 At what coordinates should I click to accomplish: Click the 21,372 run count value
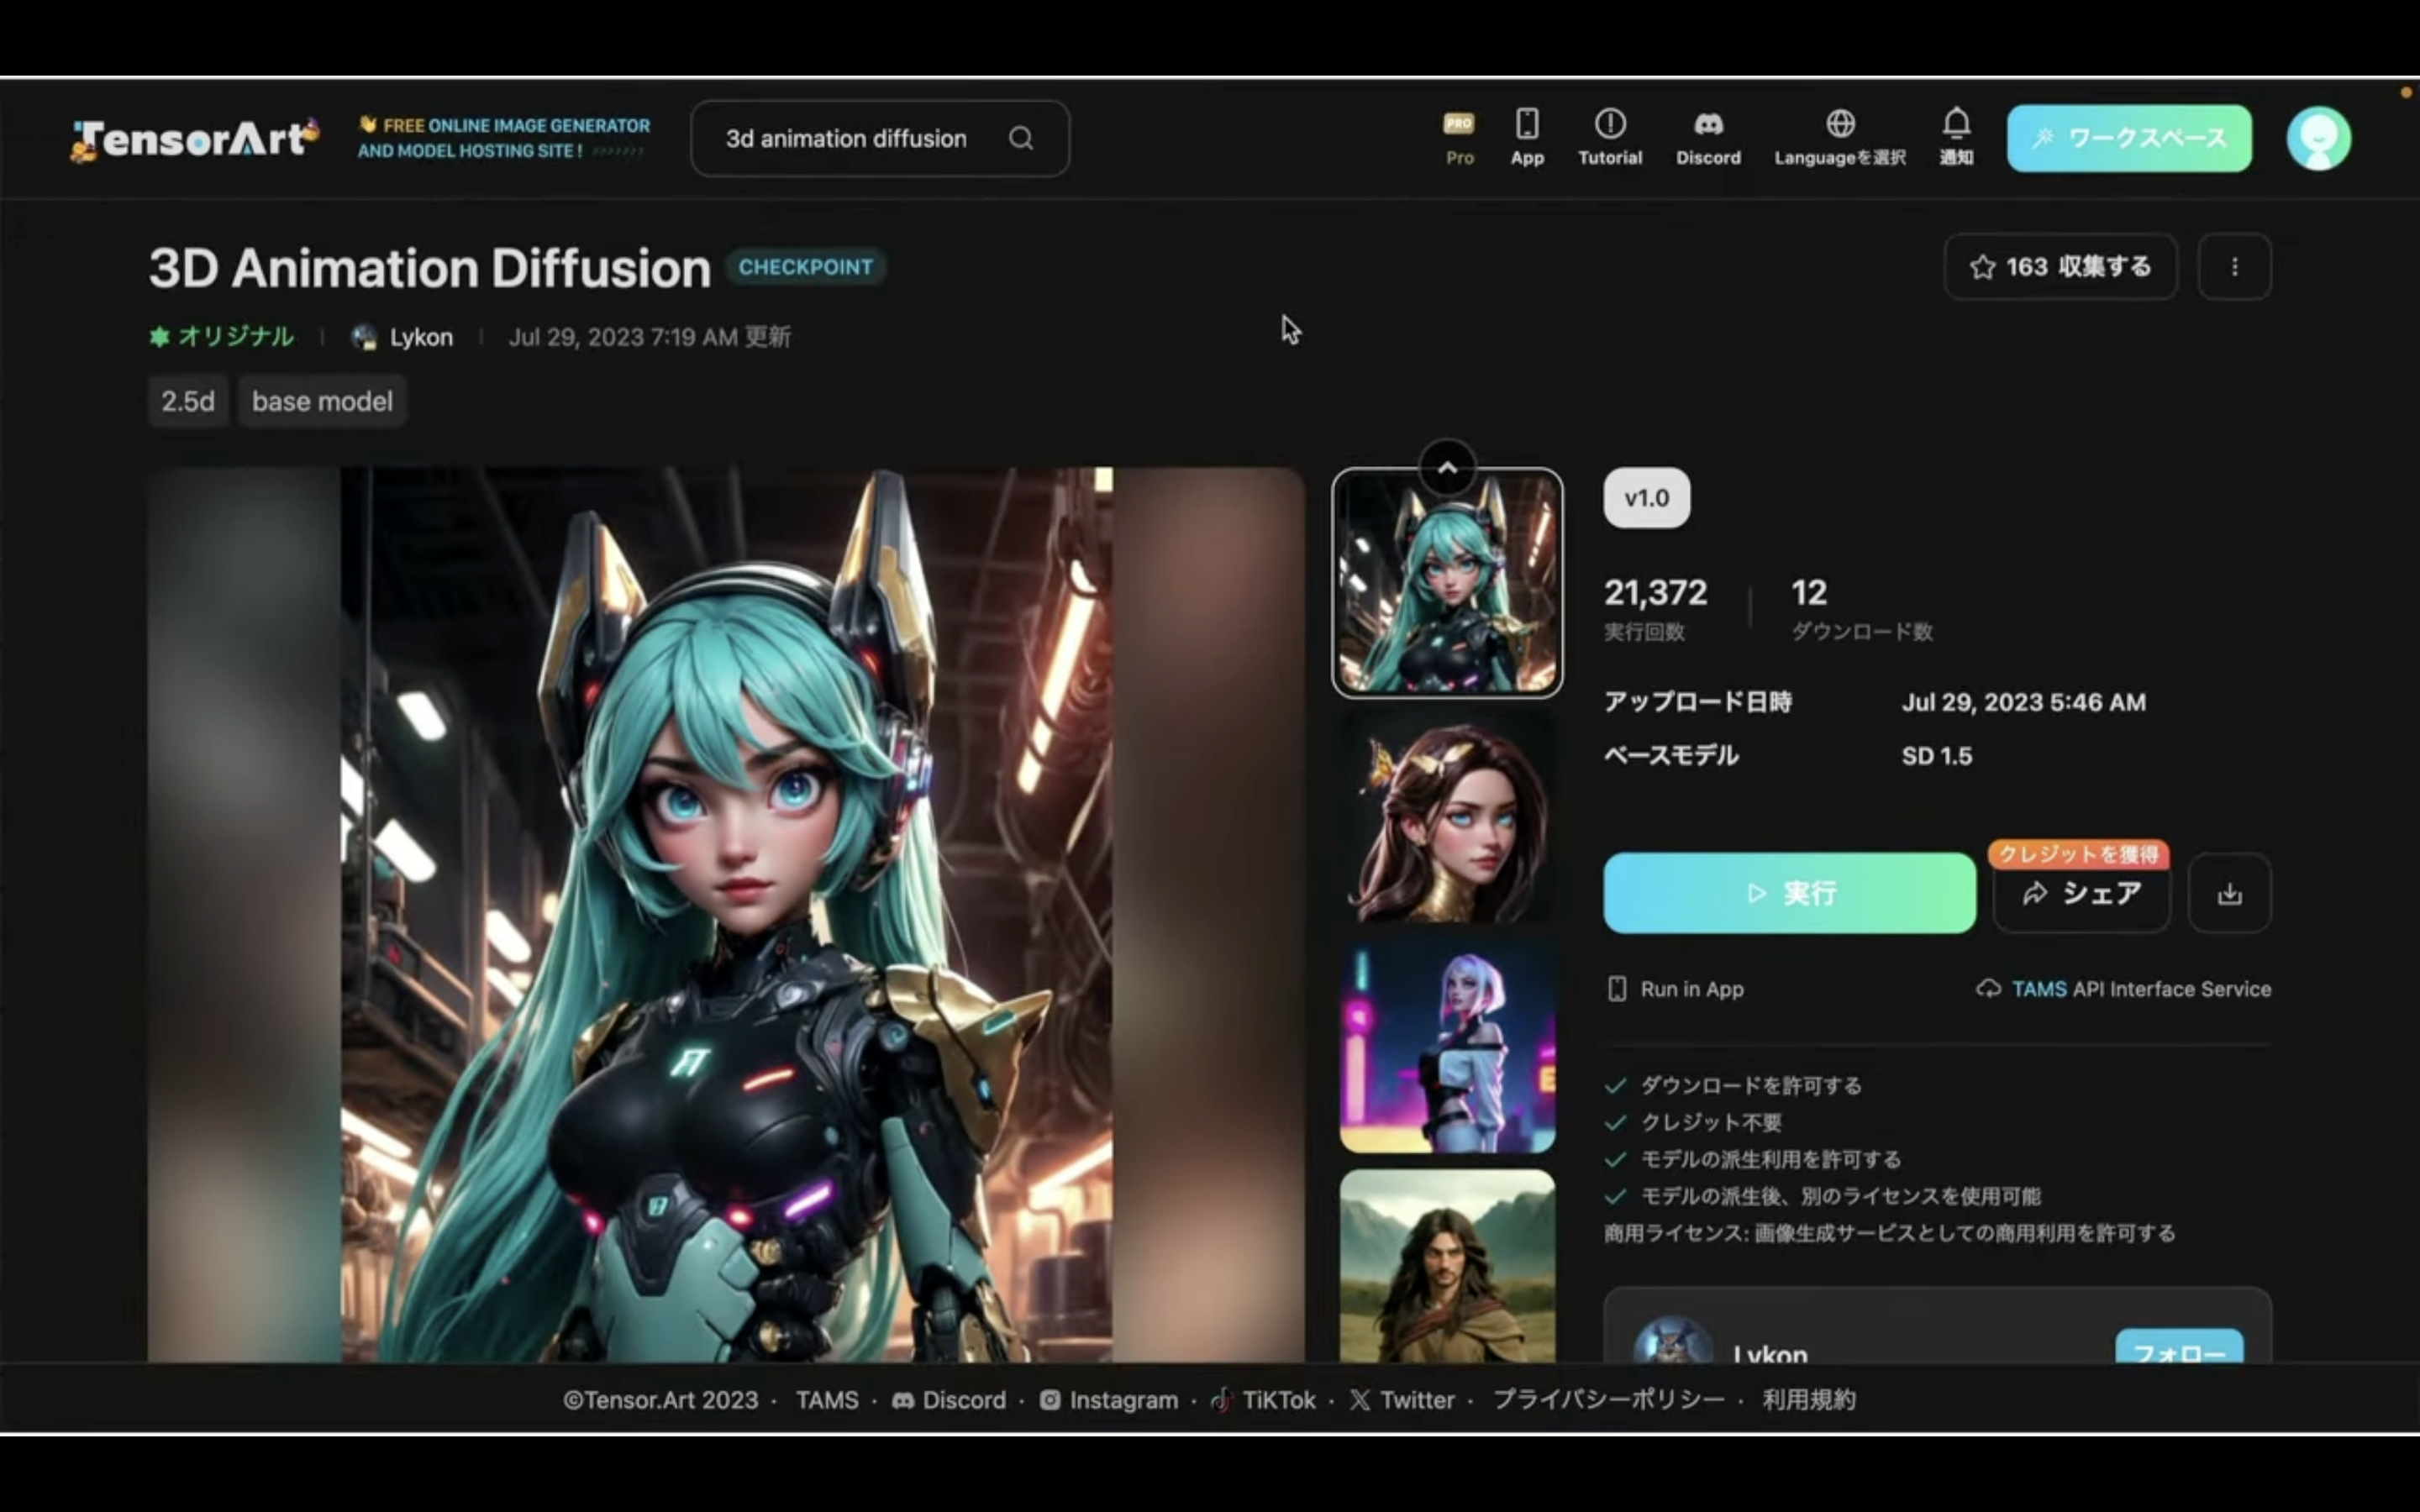[1655, 592]
